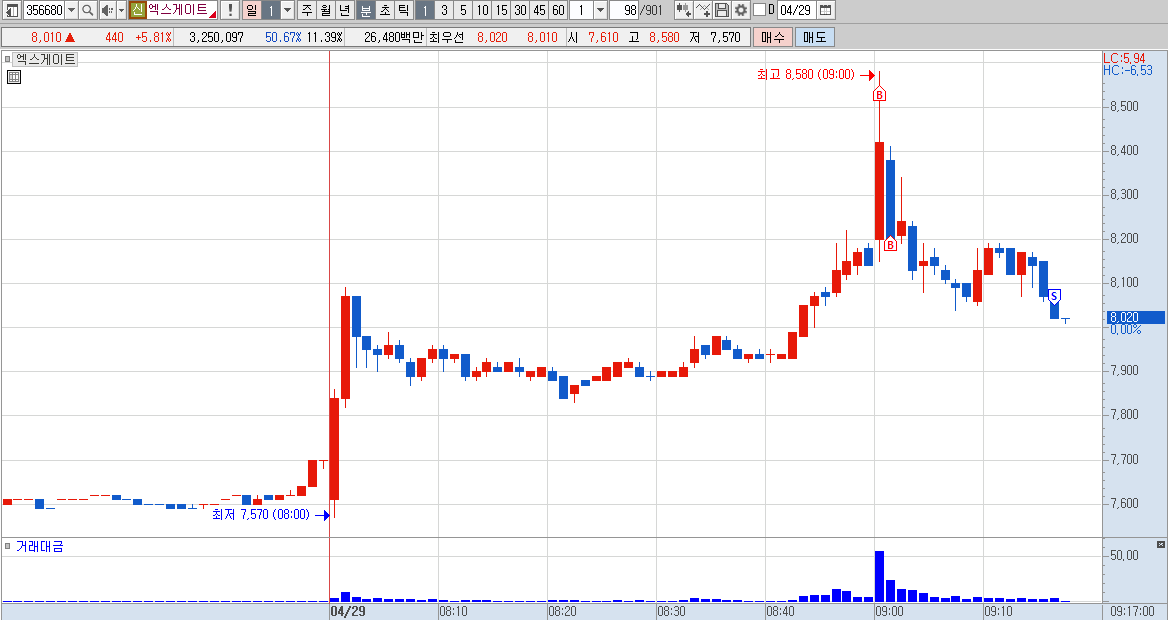Open the calendar date picker icon

(x=825, y=10)
